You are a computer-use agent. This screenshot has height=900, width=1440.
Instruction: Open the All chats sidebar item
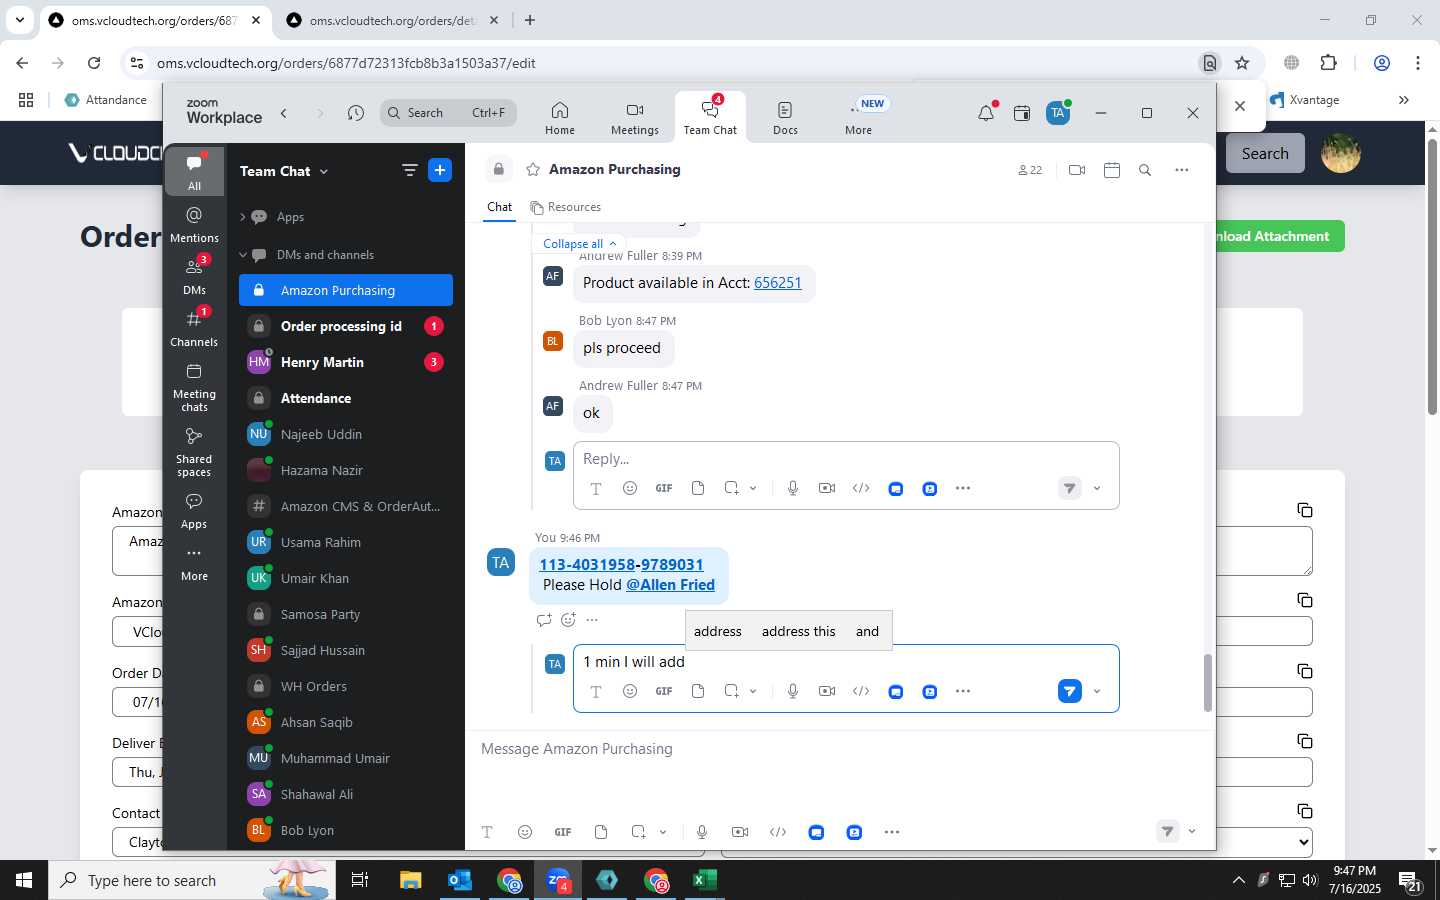pyautogui.click(x=194, y=172)
